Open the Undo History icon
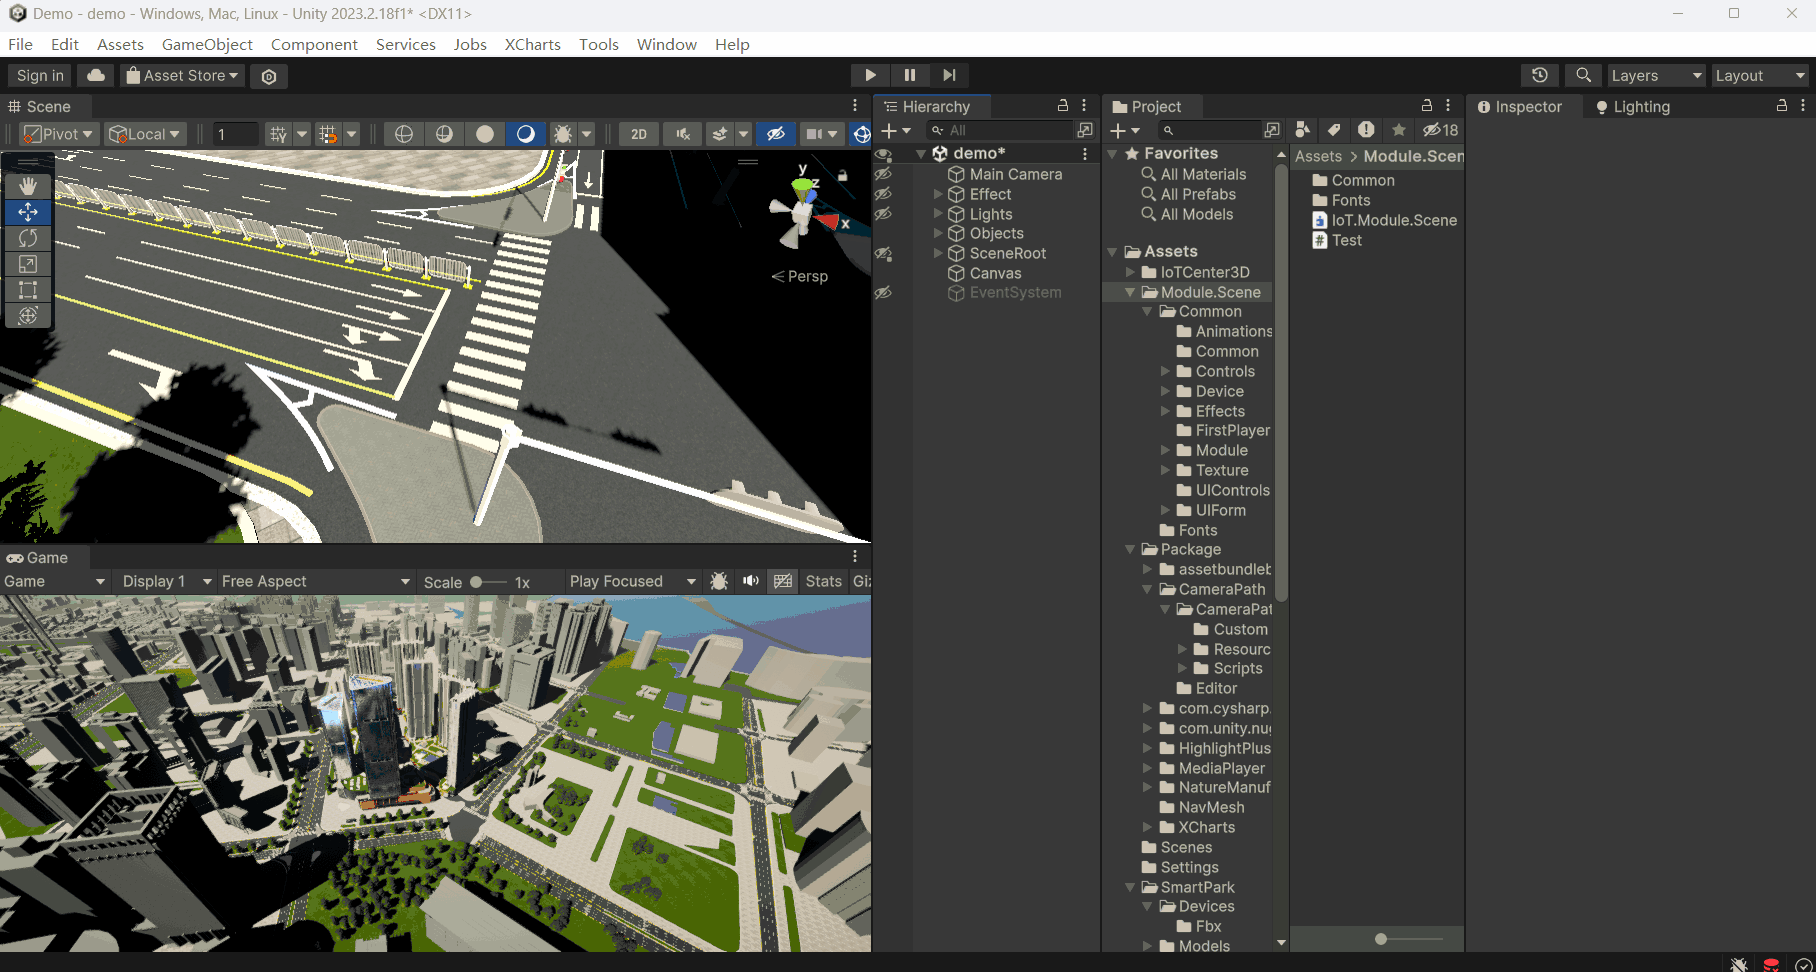 pos(1539,75)
